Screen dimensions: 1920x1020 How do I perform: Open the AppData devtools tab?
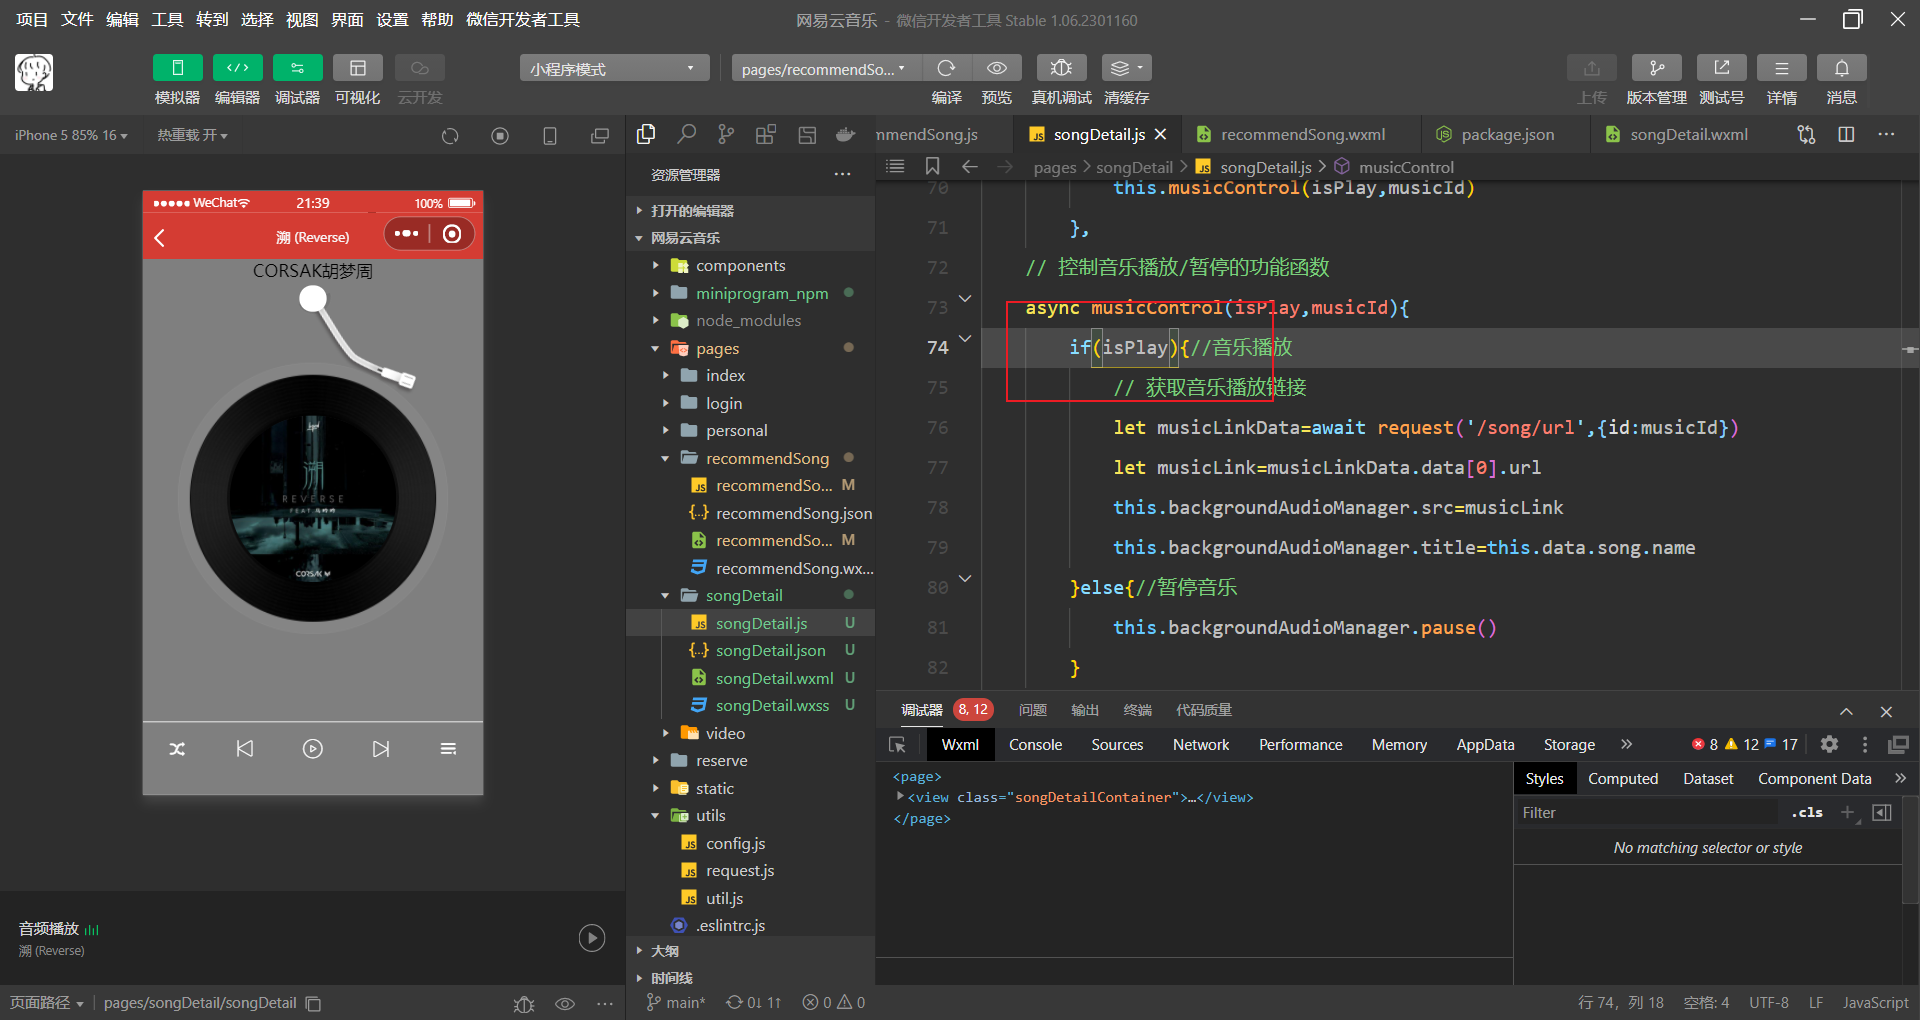tap(1485, 744)
